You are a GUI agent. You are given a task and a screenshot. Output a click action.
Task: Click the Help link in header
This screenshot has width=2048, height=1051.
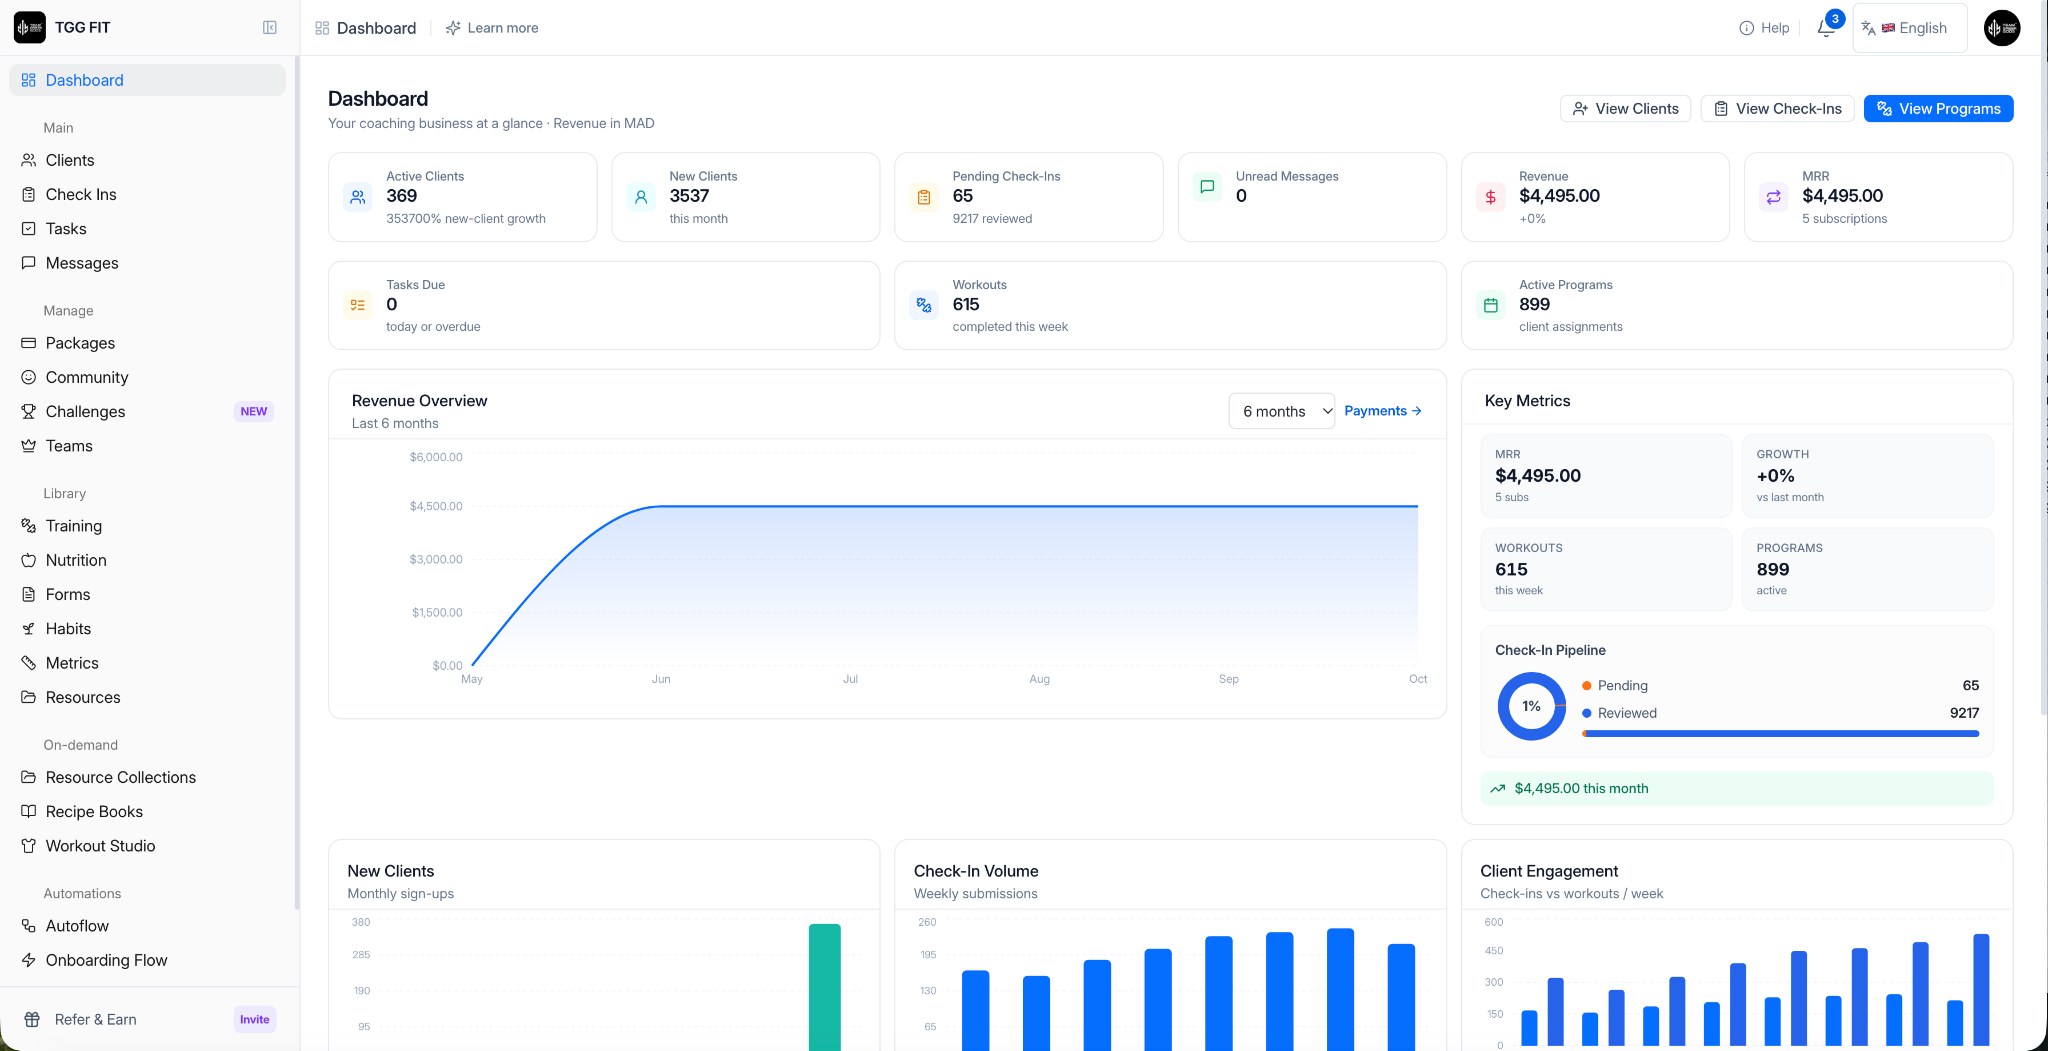1764,28
